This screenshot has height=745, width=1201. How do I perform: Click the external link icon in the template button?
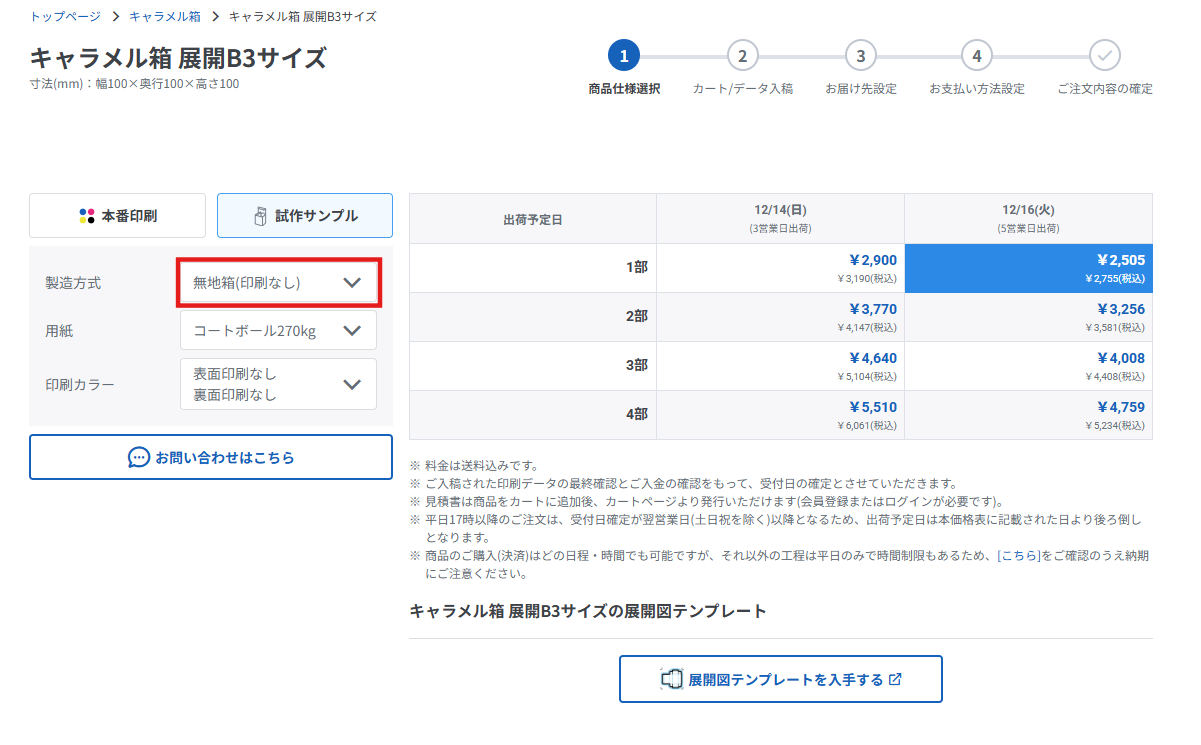click(895, 679)
